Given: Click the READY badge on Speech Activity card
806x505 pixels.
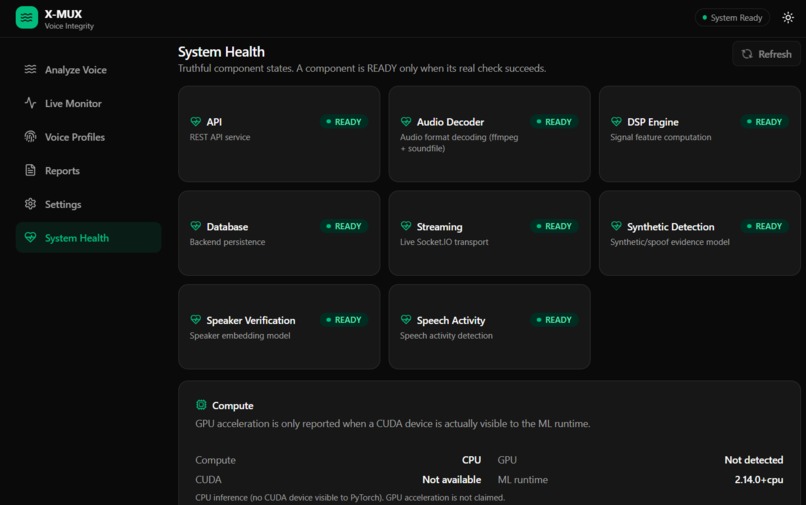Looking at the screenshot, I should 554,320.
